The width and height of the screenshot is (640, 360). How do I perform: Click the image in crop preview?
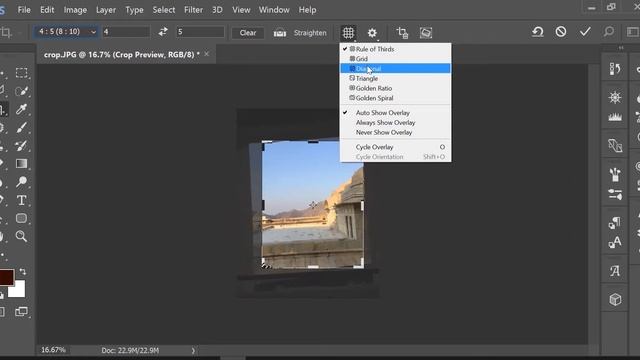(x=313, y=204)
